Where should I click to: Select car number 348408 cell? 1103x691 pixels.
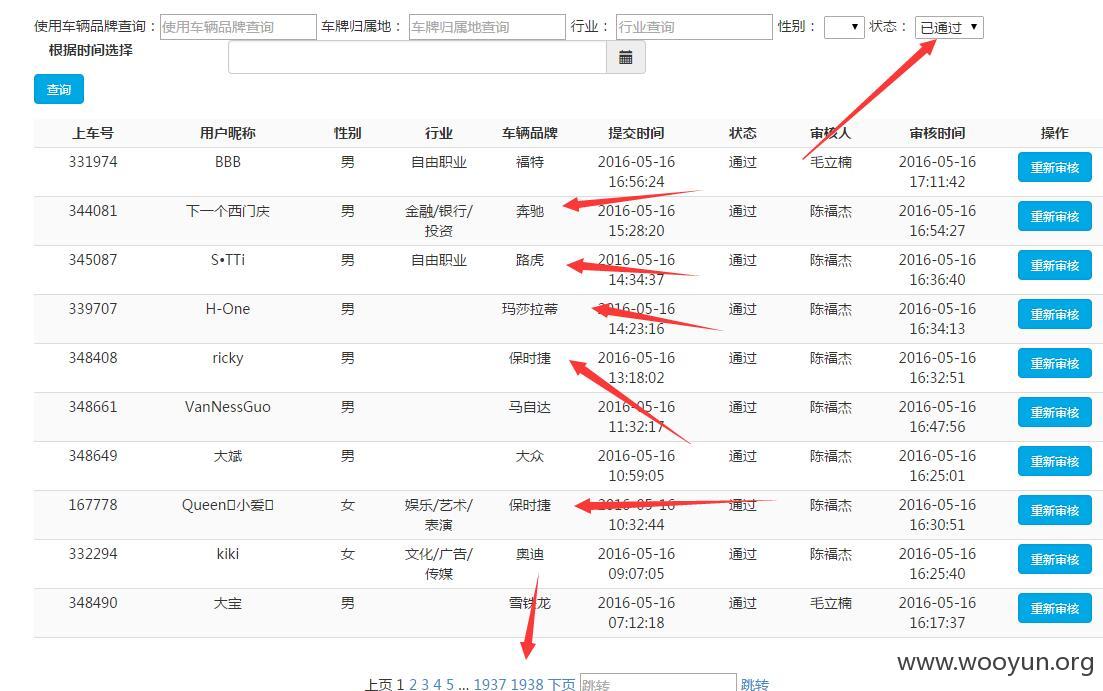93,358
